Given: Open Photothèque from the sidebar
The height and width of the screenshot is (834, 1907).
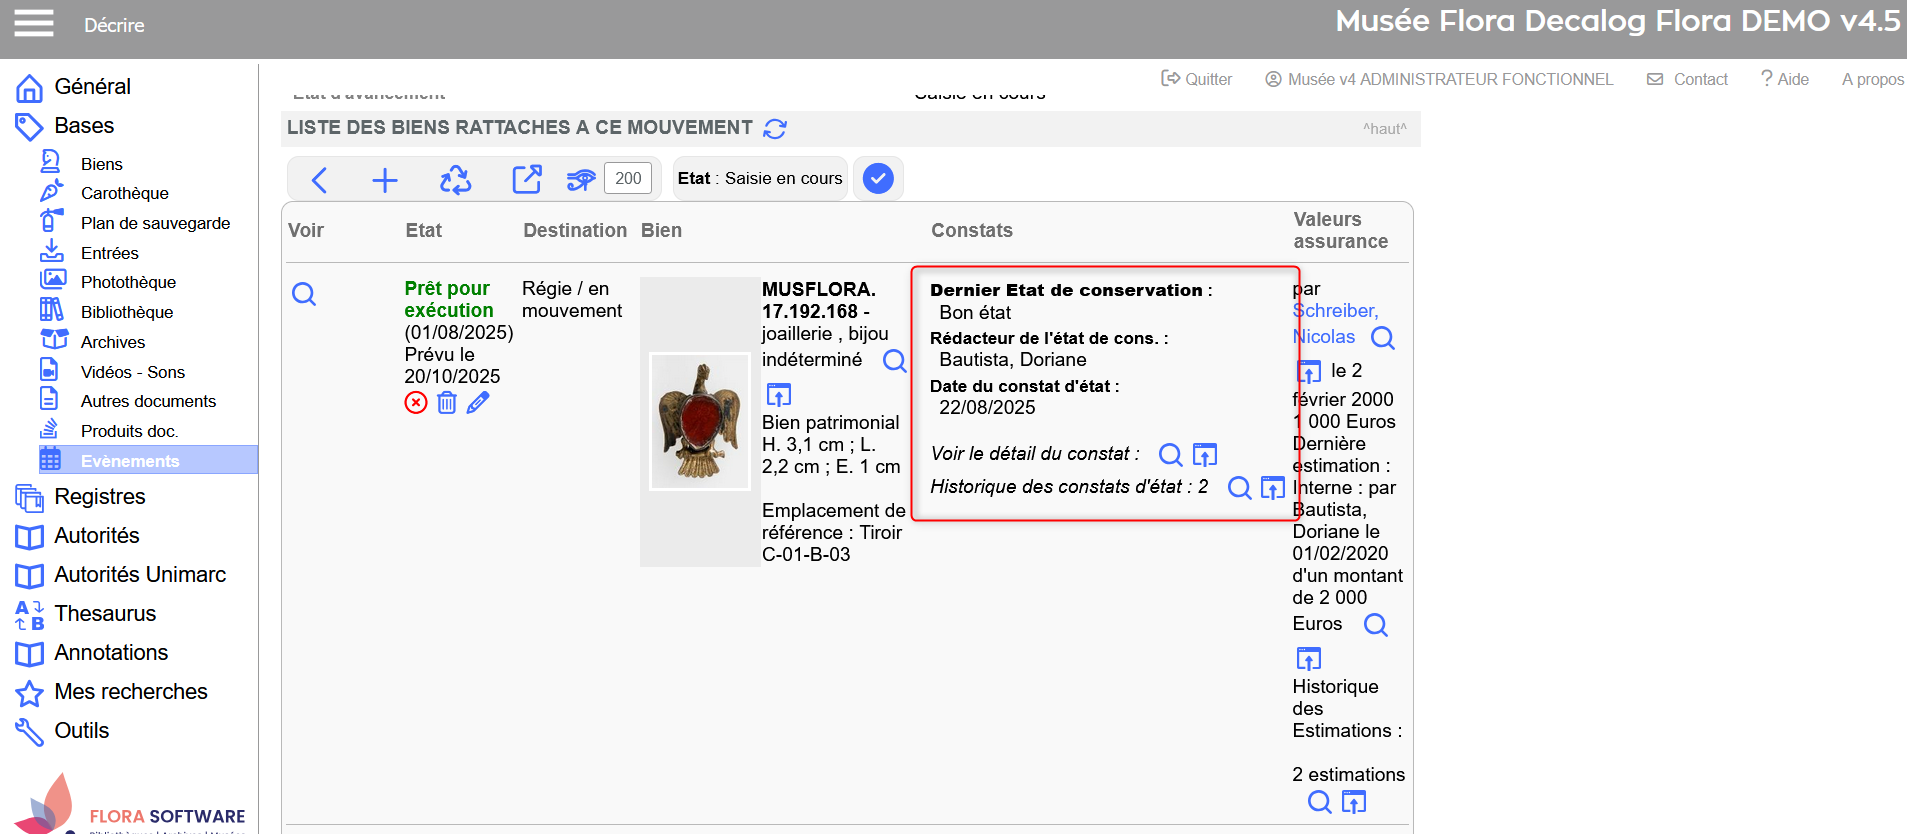Looking at the screenshot, I should coord(128,283).
